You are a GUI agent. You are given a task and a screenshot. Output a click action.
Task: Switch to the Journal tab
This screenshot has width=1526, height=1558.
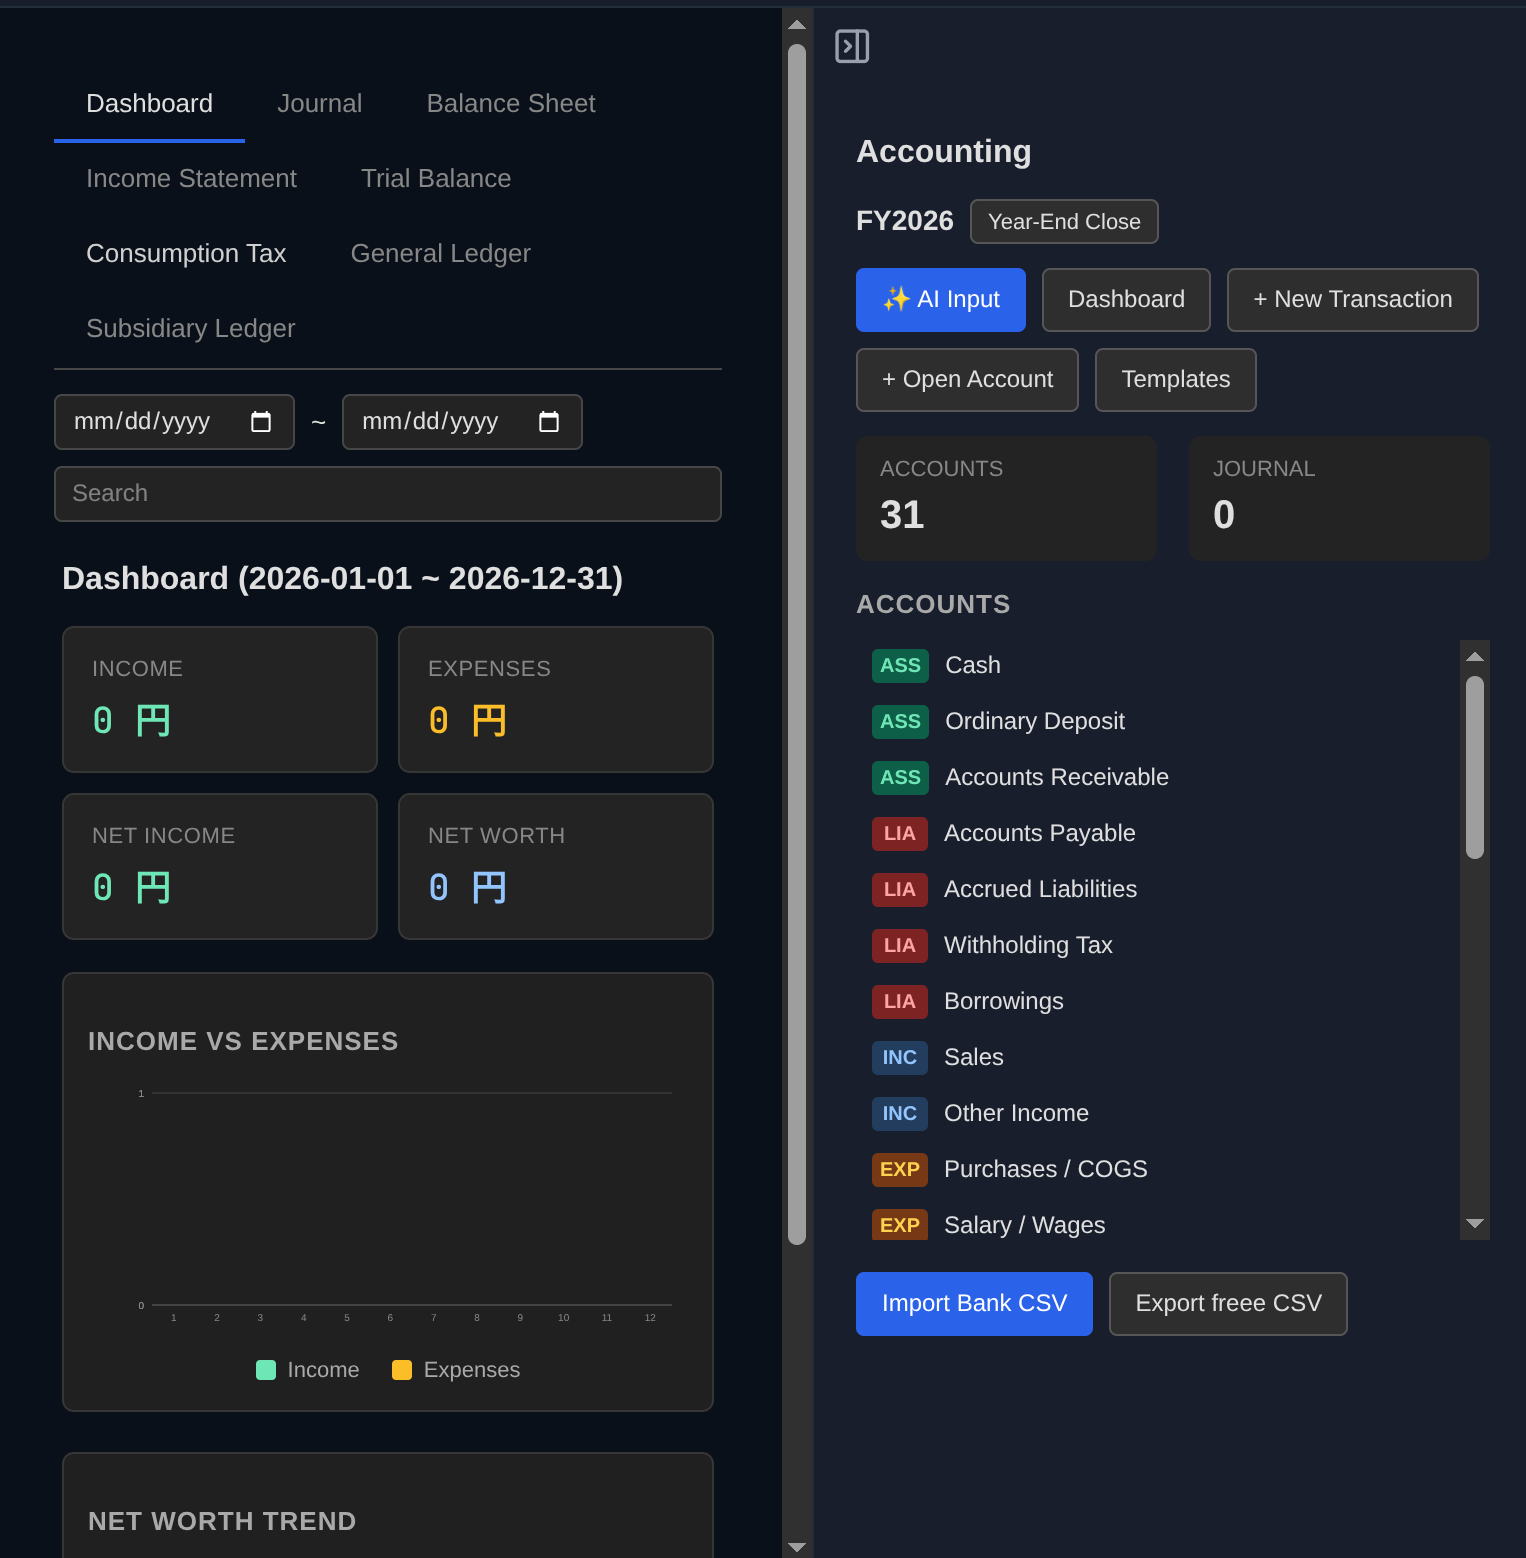(x=319, y=104)
